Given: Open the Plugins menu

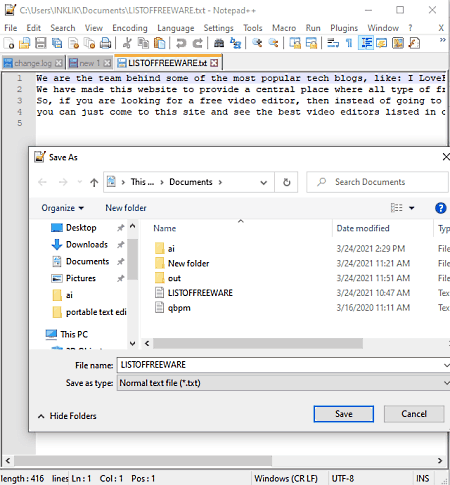Looking at the screenshot, I should click(x=344, y=28).
